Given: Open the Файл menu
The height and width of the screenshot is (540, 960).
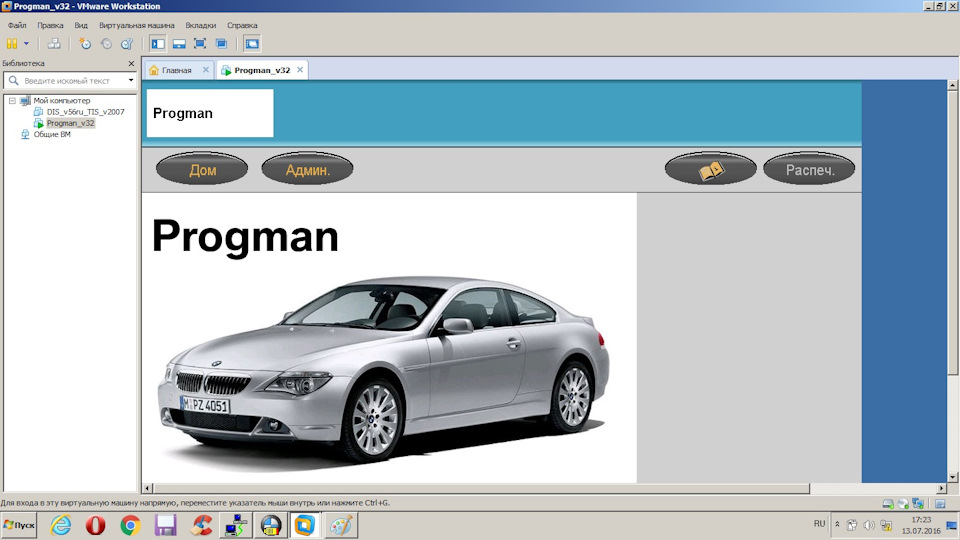Looking at the screenshot, I should (17, 25).
